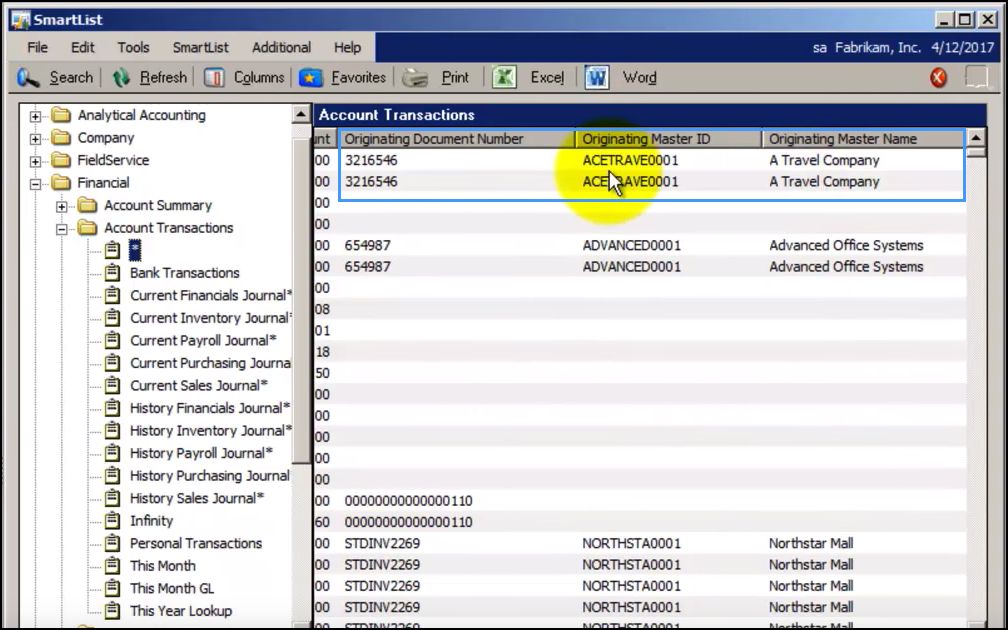Select History Financials Journal* favorite
Viewport: 1008px width, 630px height.
(210, 408)
